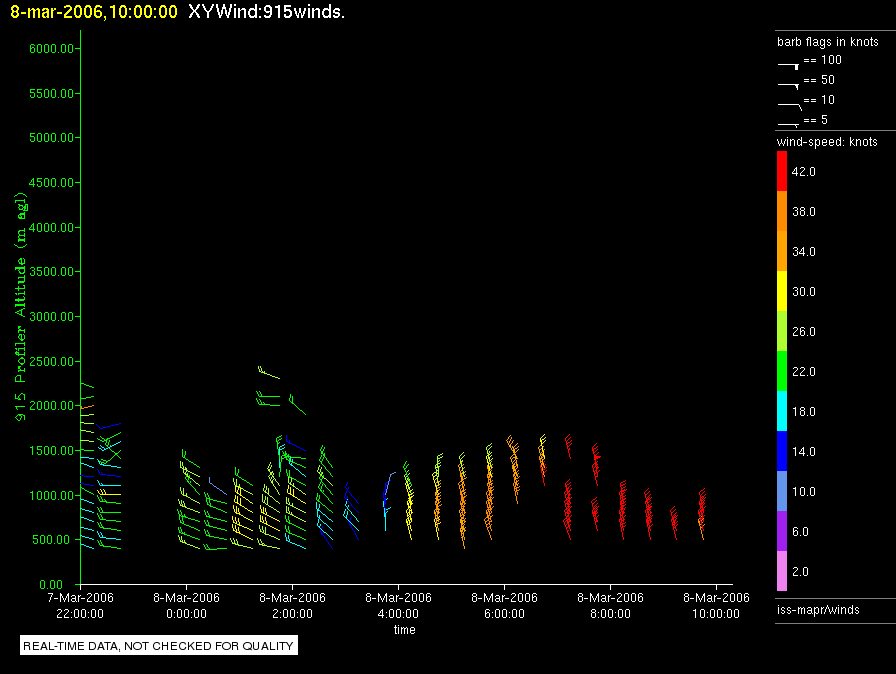Viewport: 896px width, 674px height.
Task: Pick the yellow segment of the wind-speed color bar
Action: tap(782, 291)
